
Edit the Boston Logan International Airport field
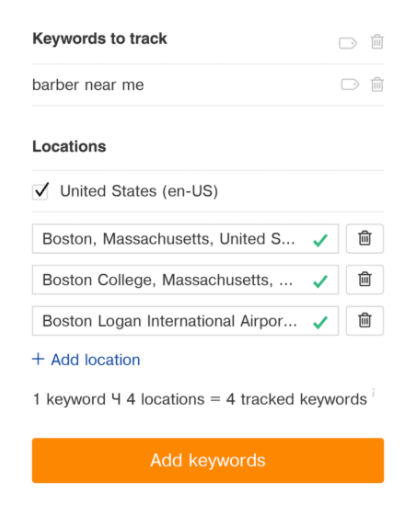coord(185,321)
